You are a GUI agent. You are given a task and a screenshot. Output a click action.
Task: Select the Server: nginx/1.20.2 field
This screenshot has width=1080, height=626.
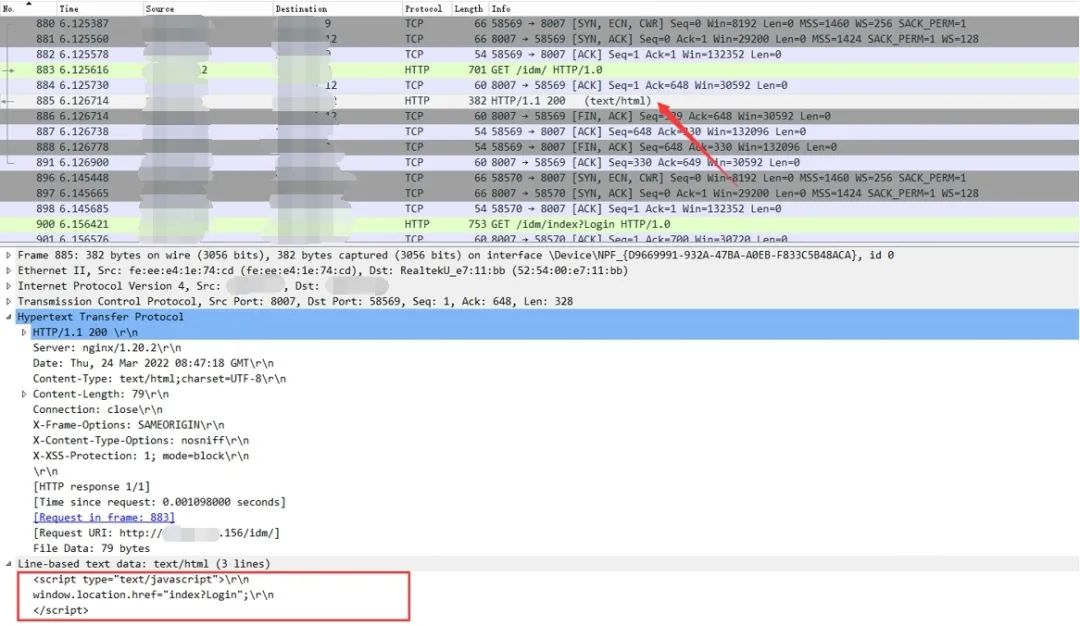pyautogui.click(x=107, y=348)
